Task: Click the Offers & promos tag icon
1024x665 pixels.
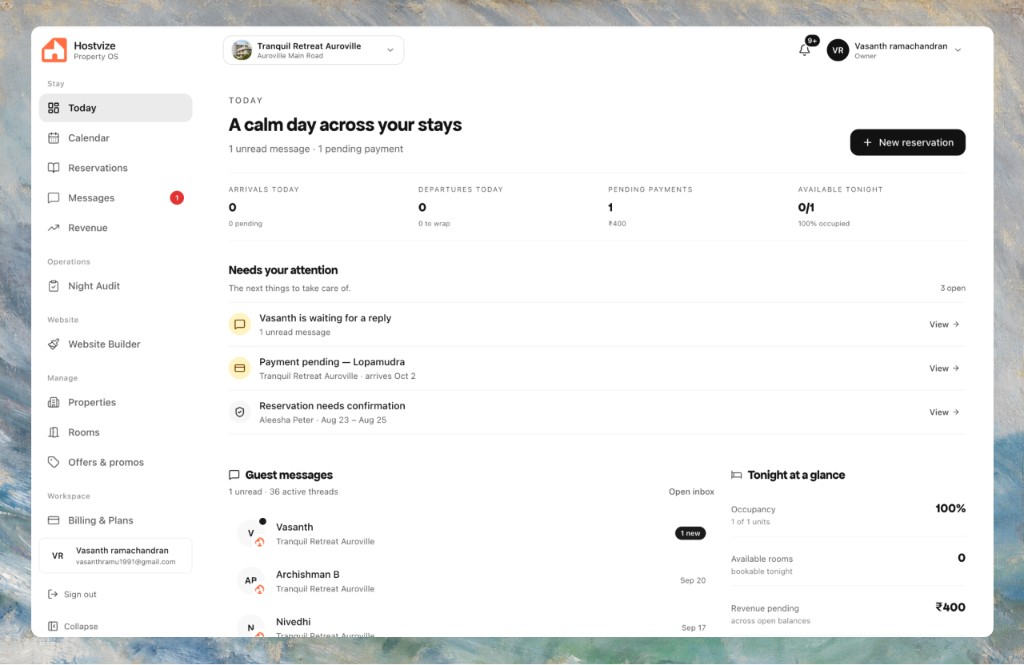Action: (54, 462)
